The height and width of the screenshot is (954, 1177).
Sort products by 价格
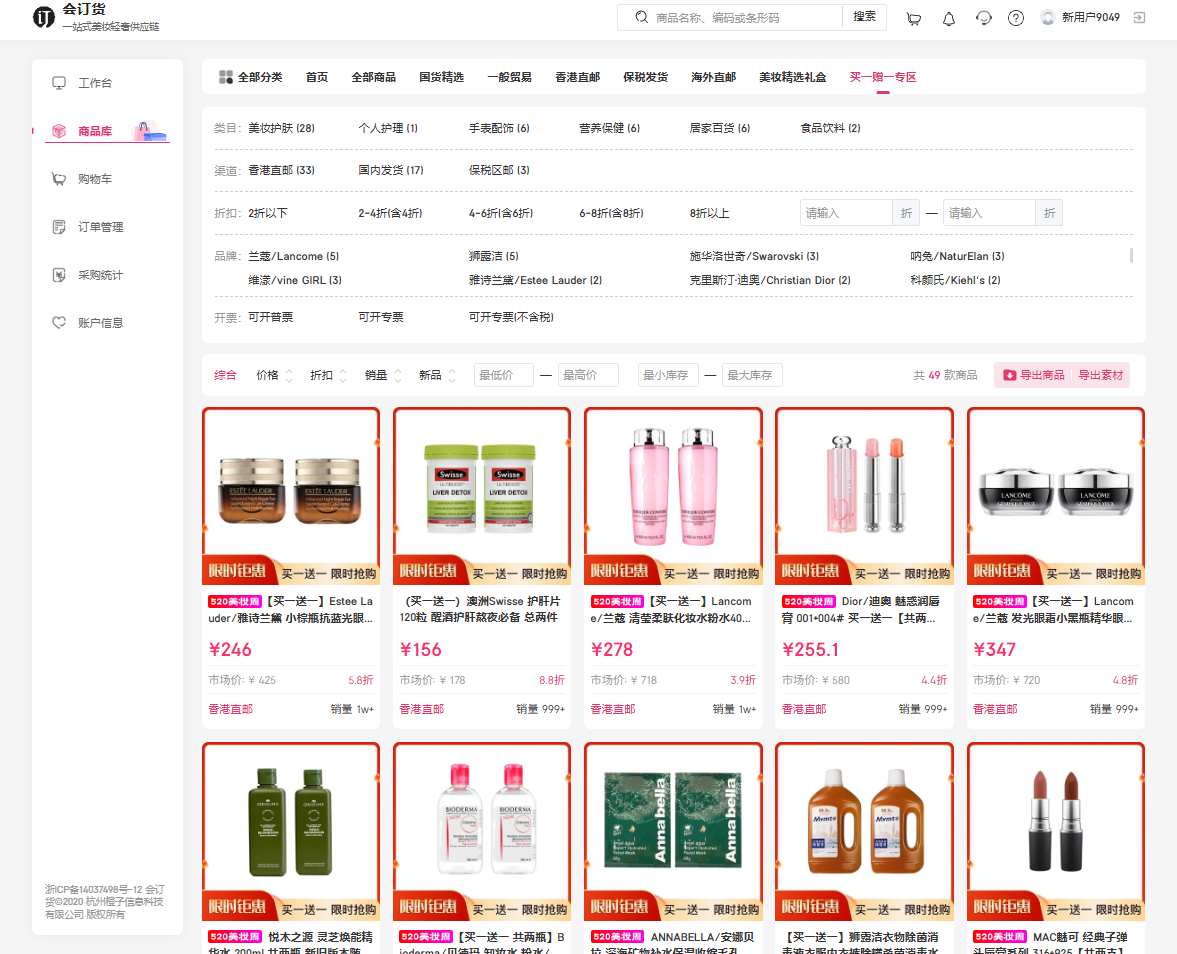tap(274, 375)
